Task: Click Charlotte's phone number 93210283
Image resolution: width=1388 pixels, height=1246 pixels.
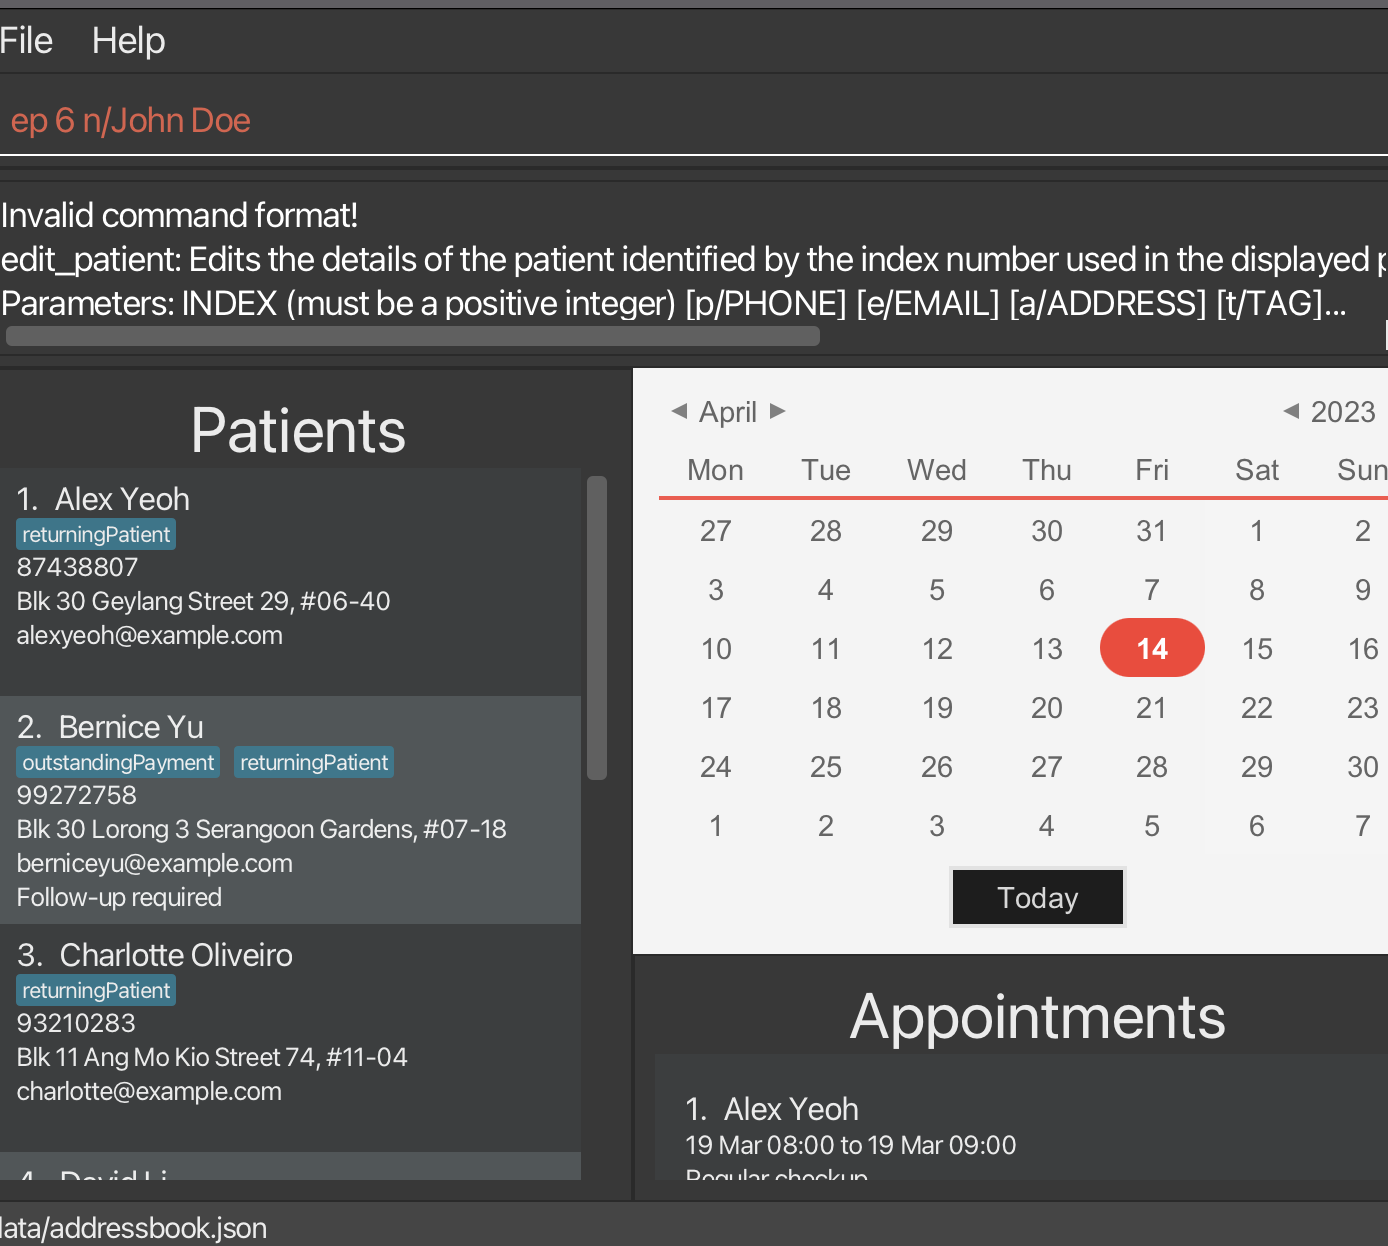Action: click(76, 1023)
